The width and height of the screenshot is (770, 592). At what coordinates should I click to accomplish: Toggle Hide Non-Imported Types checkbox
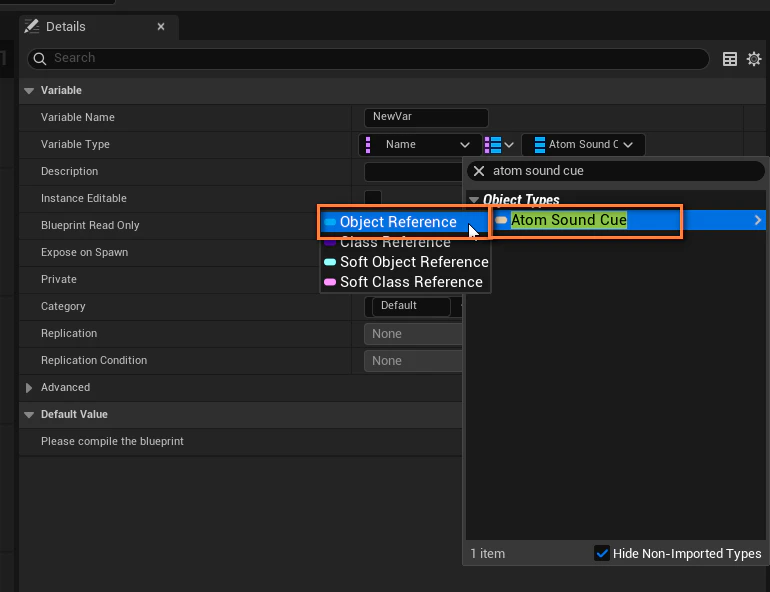click(x=602, y=553)
